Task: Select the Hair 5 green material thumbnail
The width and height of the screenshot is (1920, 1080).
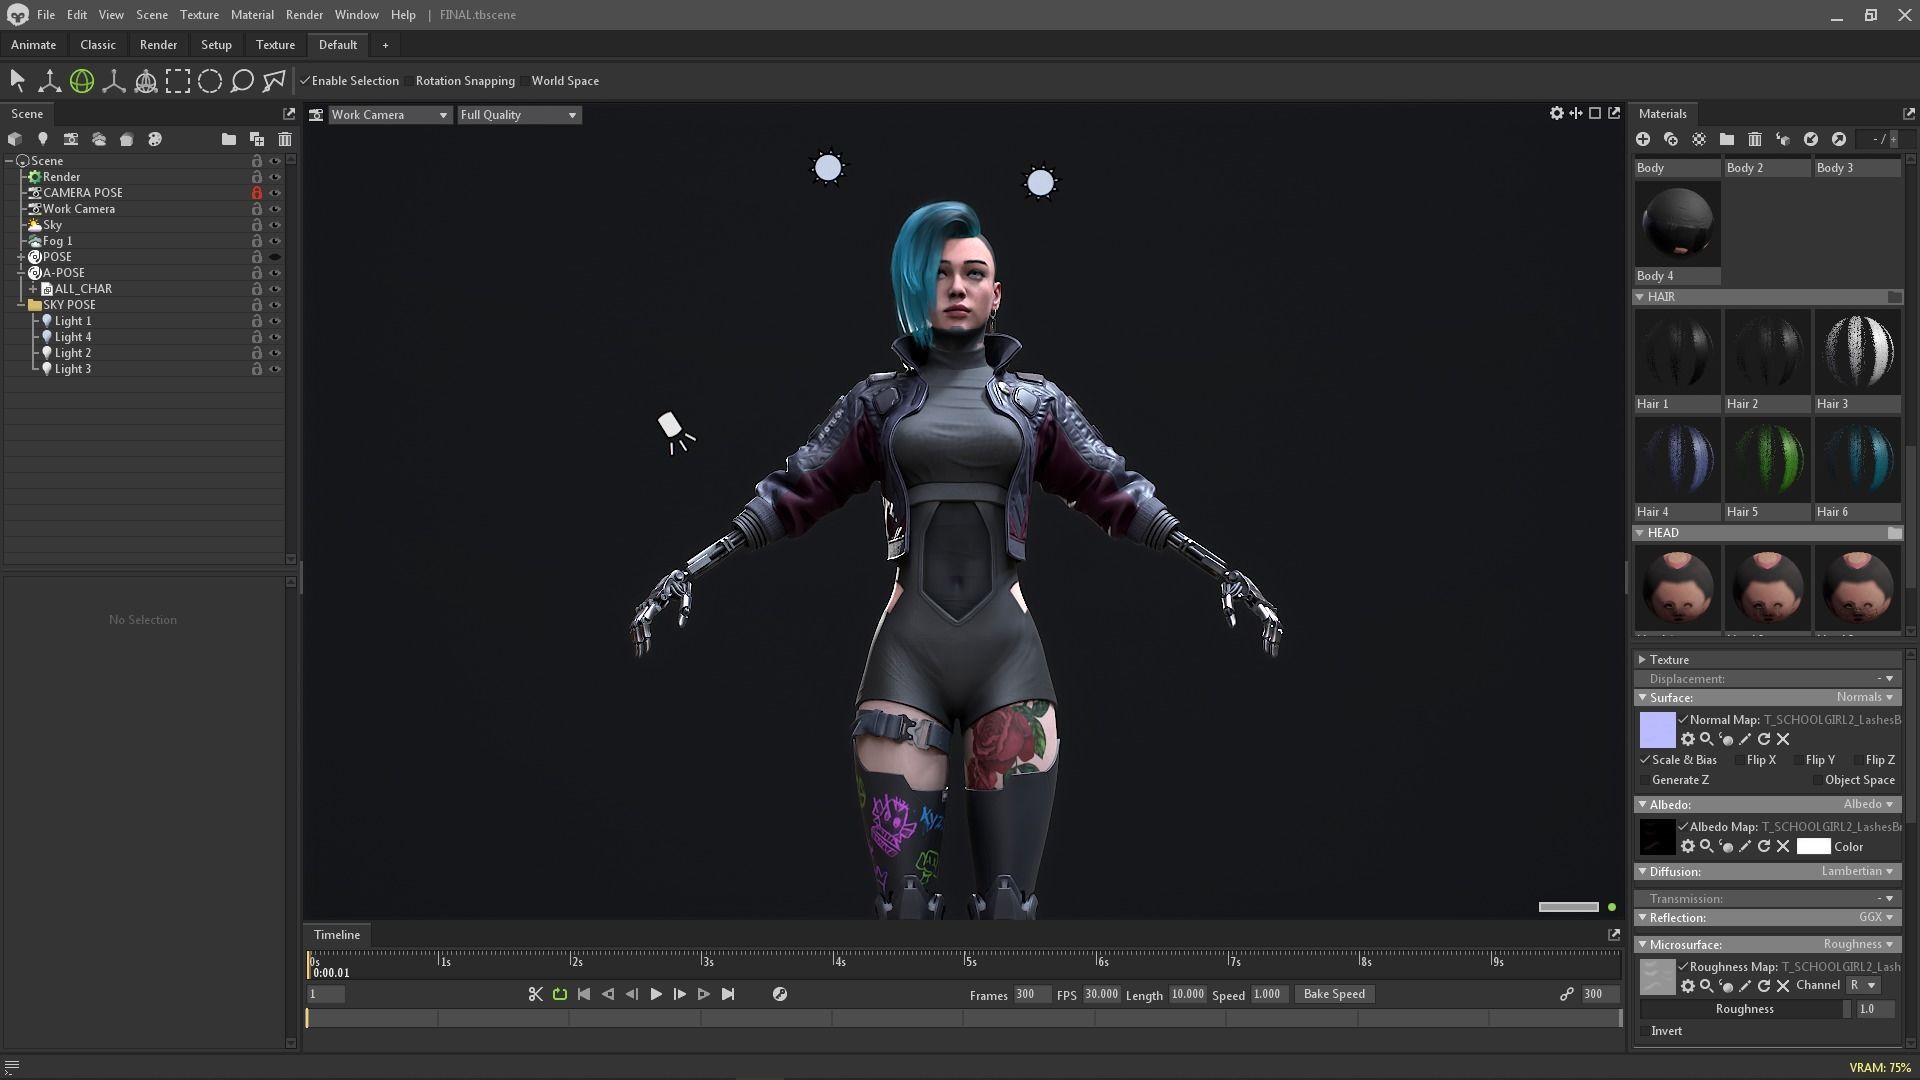Action: 1767,459
